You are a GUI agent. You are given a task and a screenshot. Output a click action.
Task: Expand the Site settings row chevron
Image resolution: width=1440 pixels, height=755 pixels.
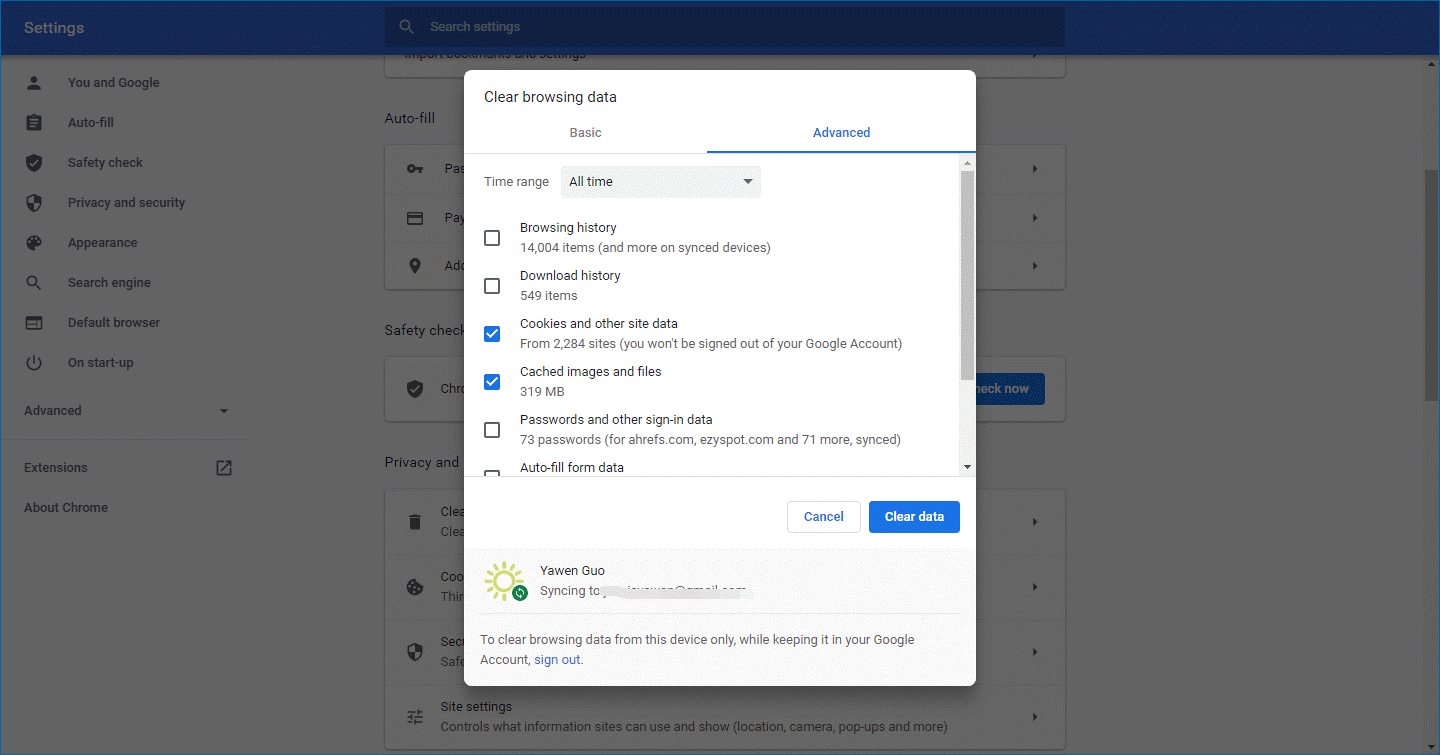[x=1034, y=716]
